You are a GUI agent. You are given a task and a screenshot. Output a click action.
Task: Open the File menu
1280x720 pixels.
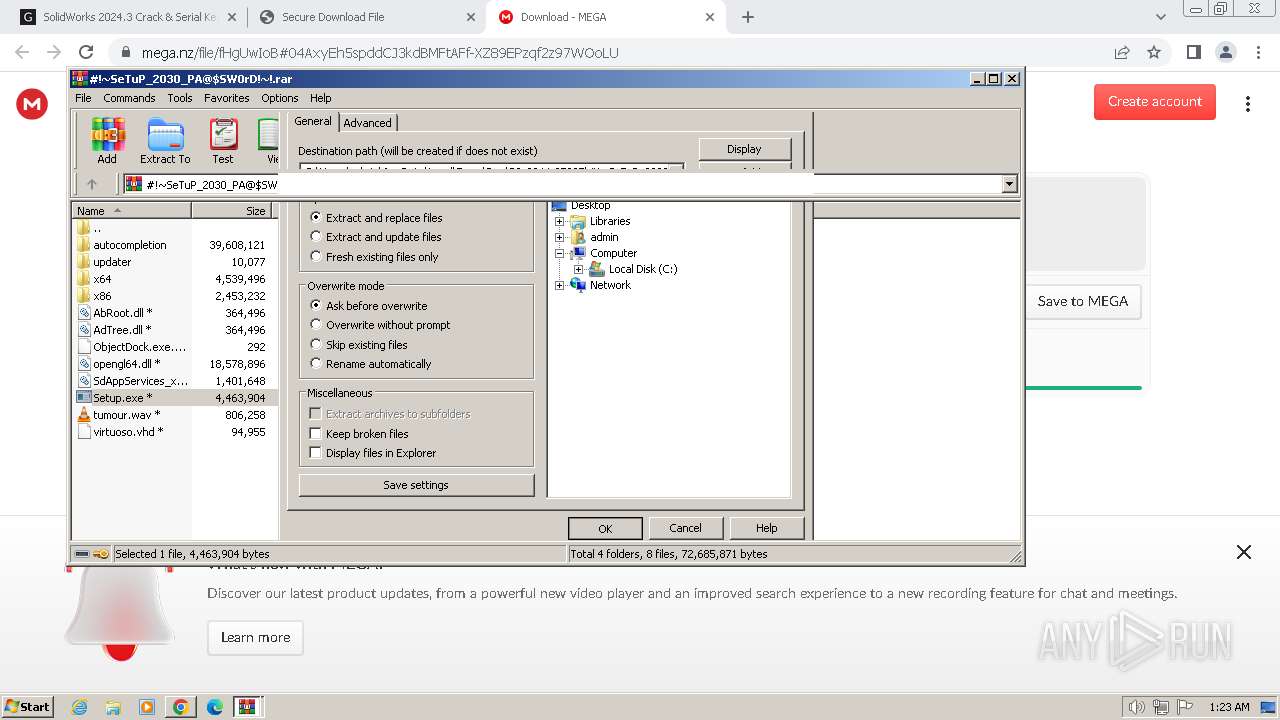[83, 98]
